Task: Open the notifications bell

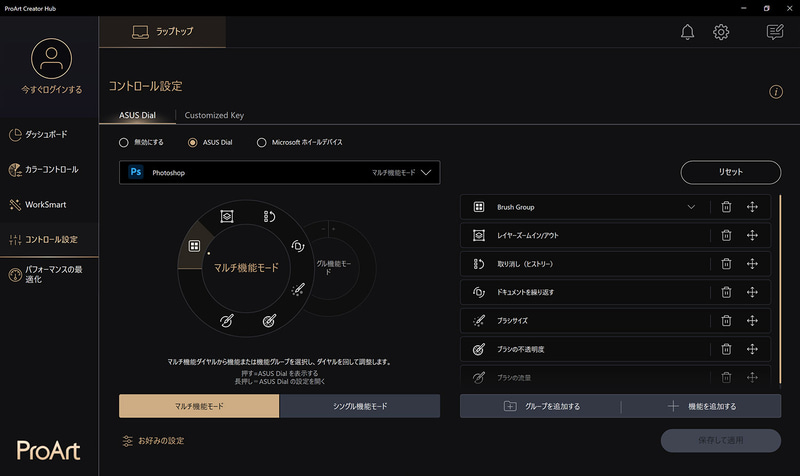Action: [687, 32]
